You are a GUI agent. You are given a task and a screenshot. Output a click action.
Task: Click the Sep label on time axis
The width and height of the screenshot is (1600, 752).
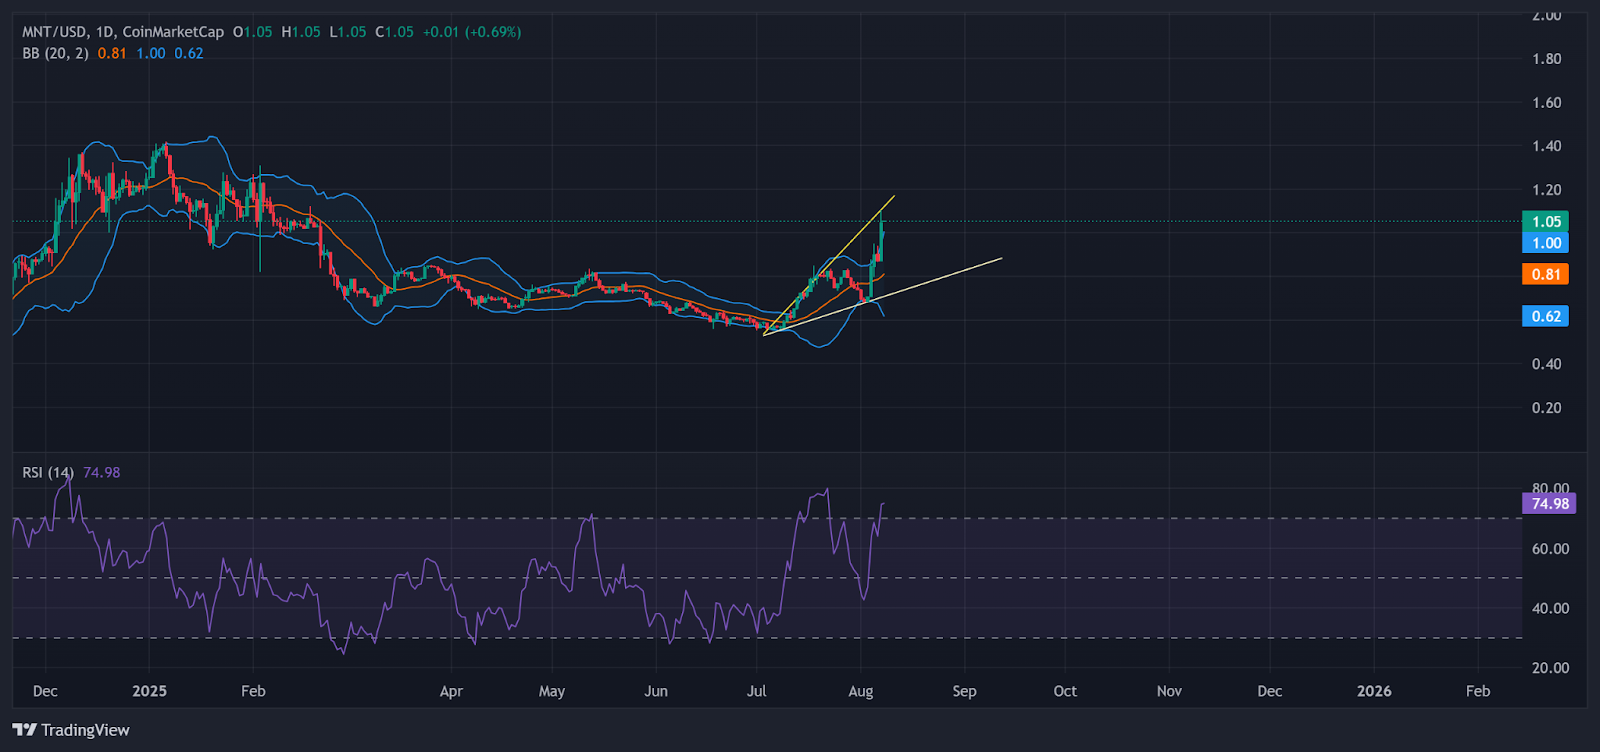click(964, 691)
